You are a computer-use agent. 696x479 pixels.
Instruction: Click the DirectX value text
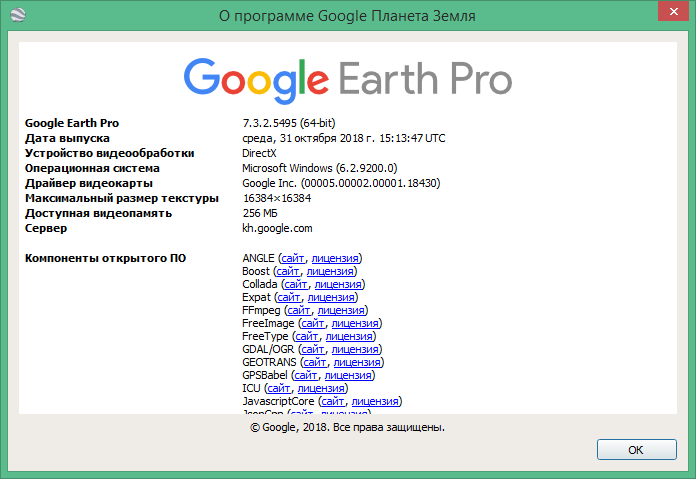tap(259, 153)
